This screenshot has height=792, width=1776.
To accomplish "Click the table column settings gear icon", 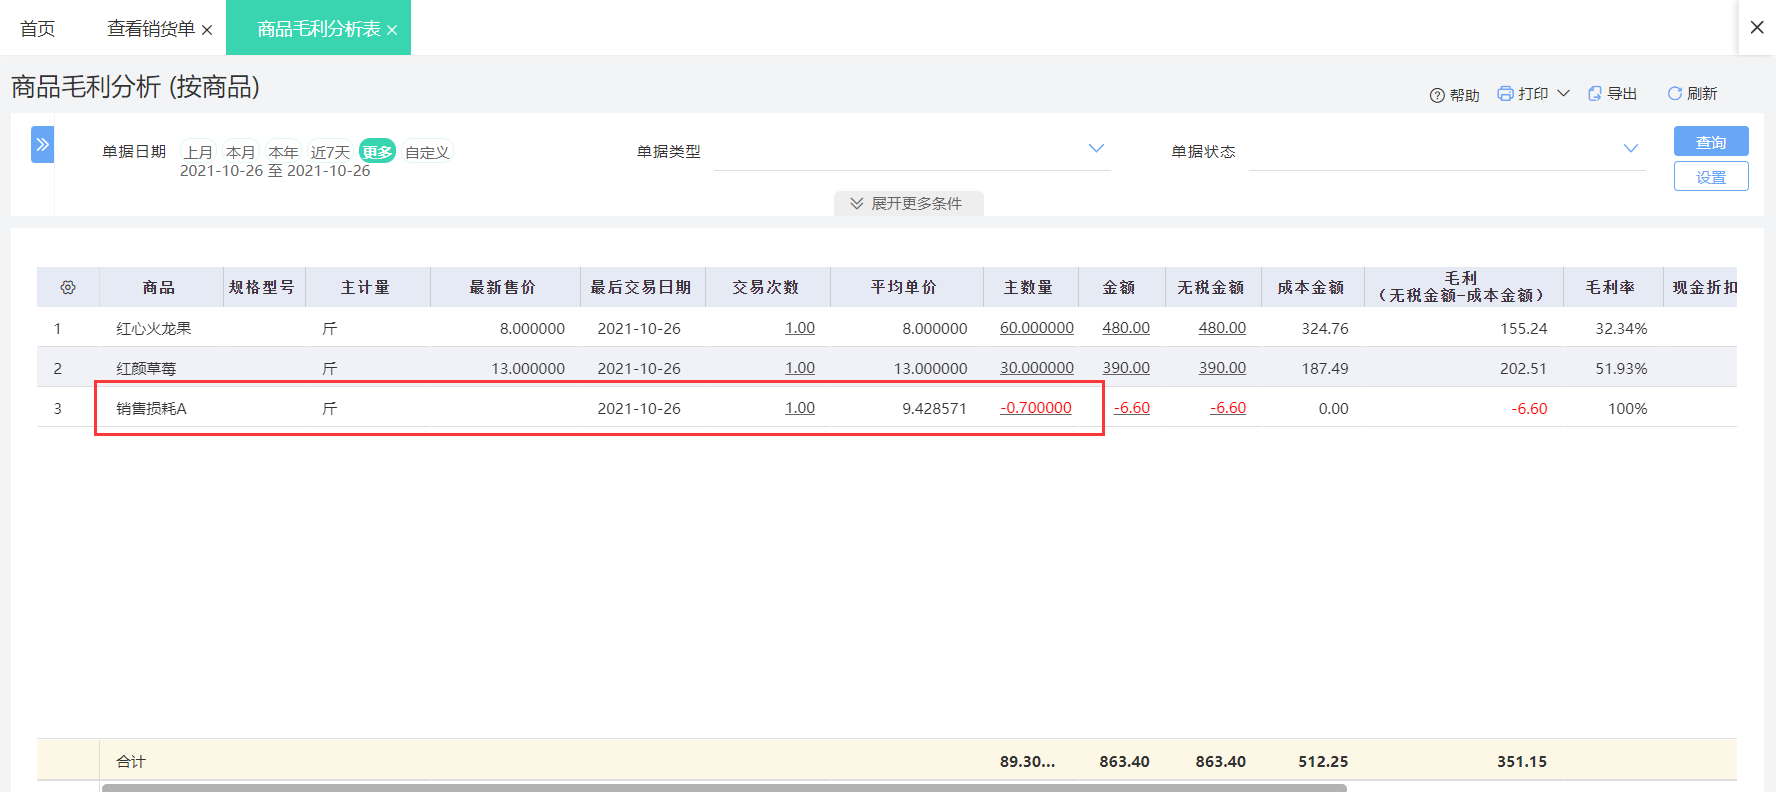I will pyautogui.click(x=68, y=287).
